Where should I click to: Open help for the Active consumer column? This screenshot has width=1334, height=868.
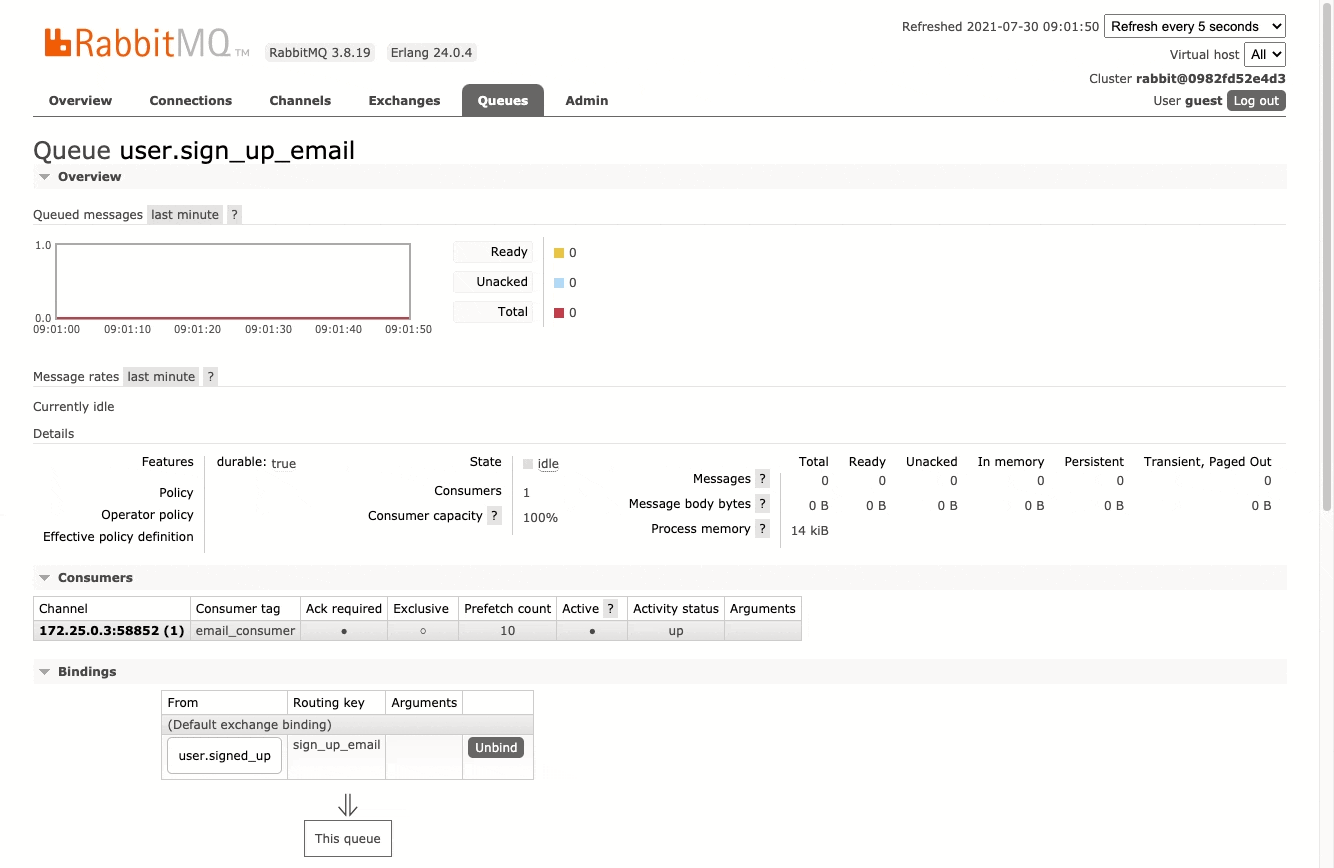pos(610,608)
